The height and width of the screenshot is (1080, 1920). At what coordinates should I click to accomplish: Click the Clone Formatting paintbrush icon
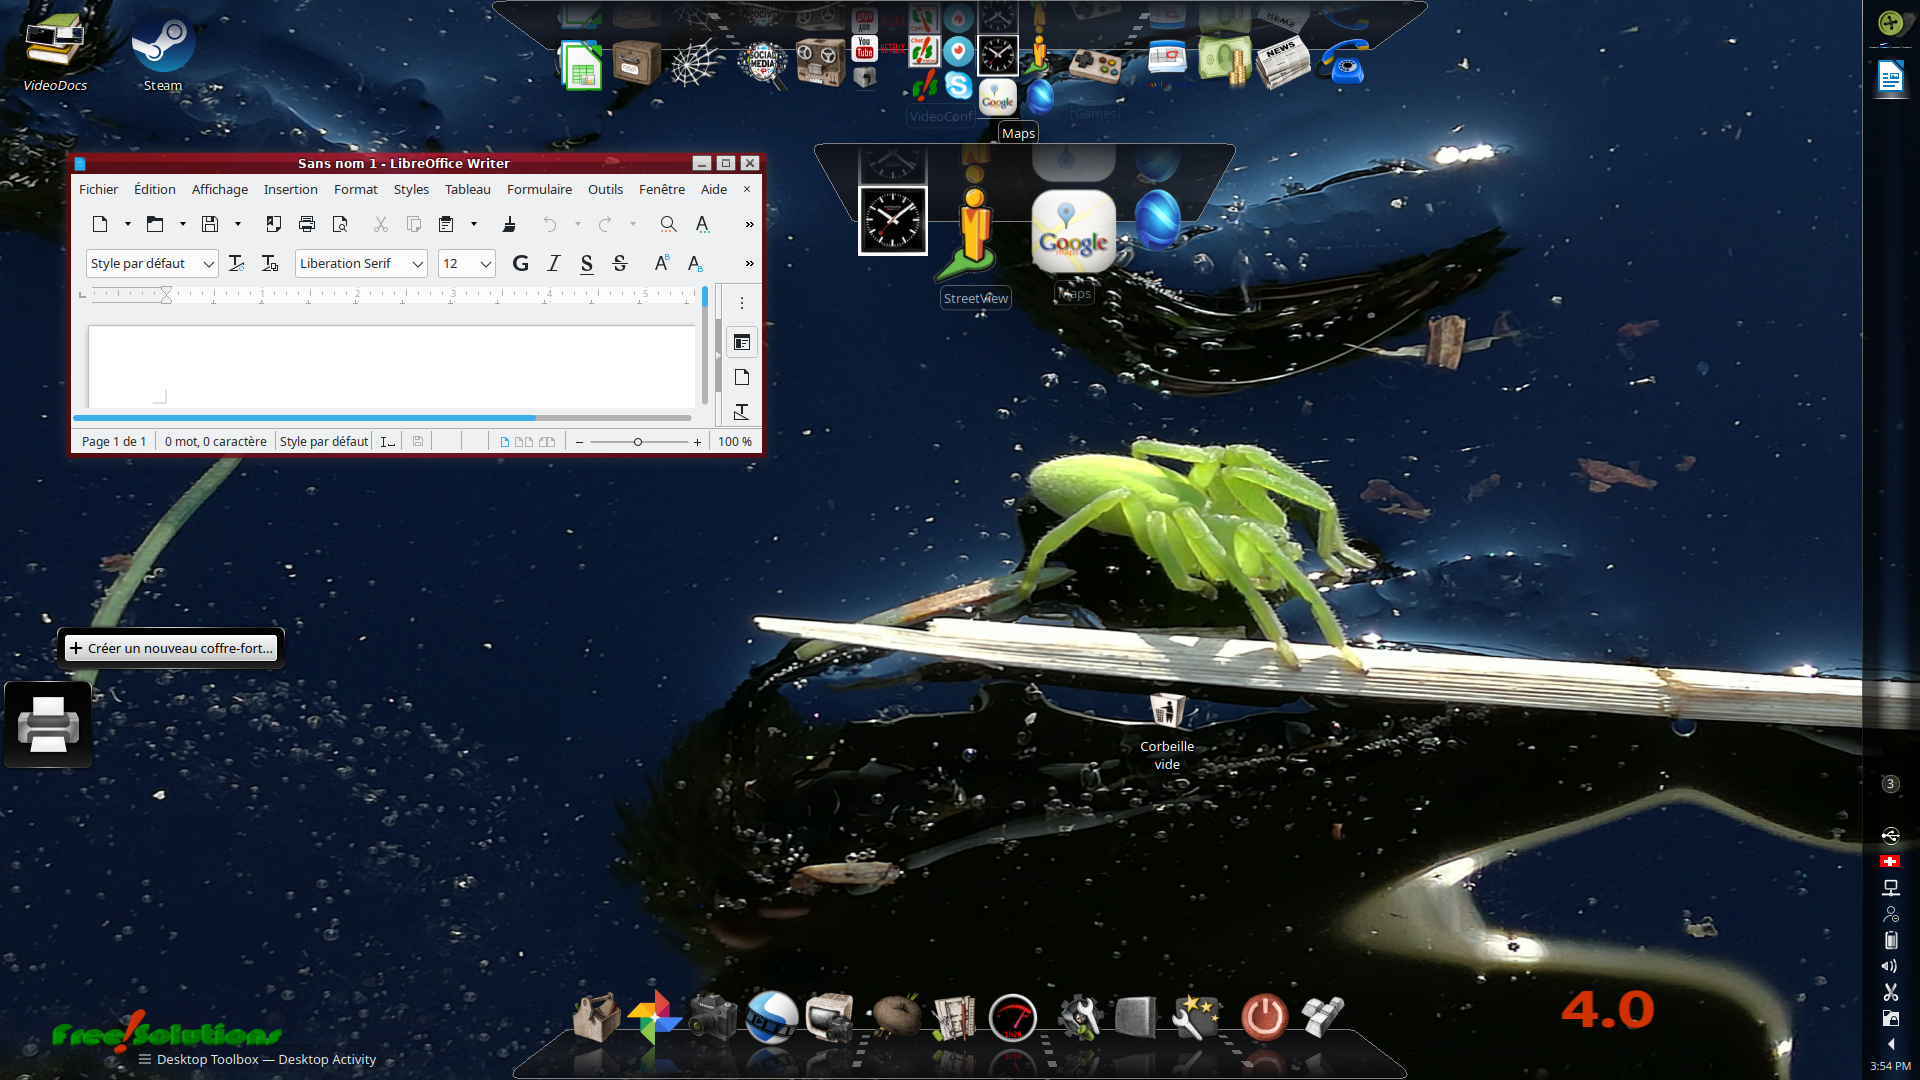pos(509,224)
